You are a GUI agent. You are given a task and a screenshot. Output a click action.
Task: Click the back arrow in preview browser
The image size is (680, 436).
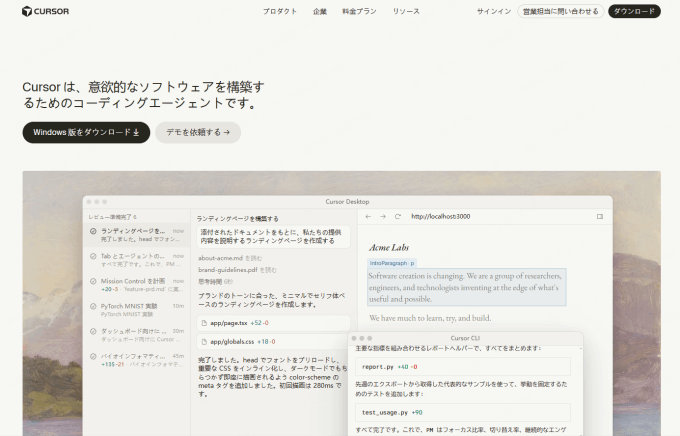[368, 216]
